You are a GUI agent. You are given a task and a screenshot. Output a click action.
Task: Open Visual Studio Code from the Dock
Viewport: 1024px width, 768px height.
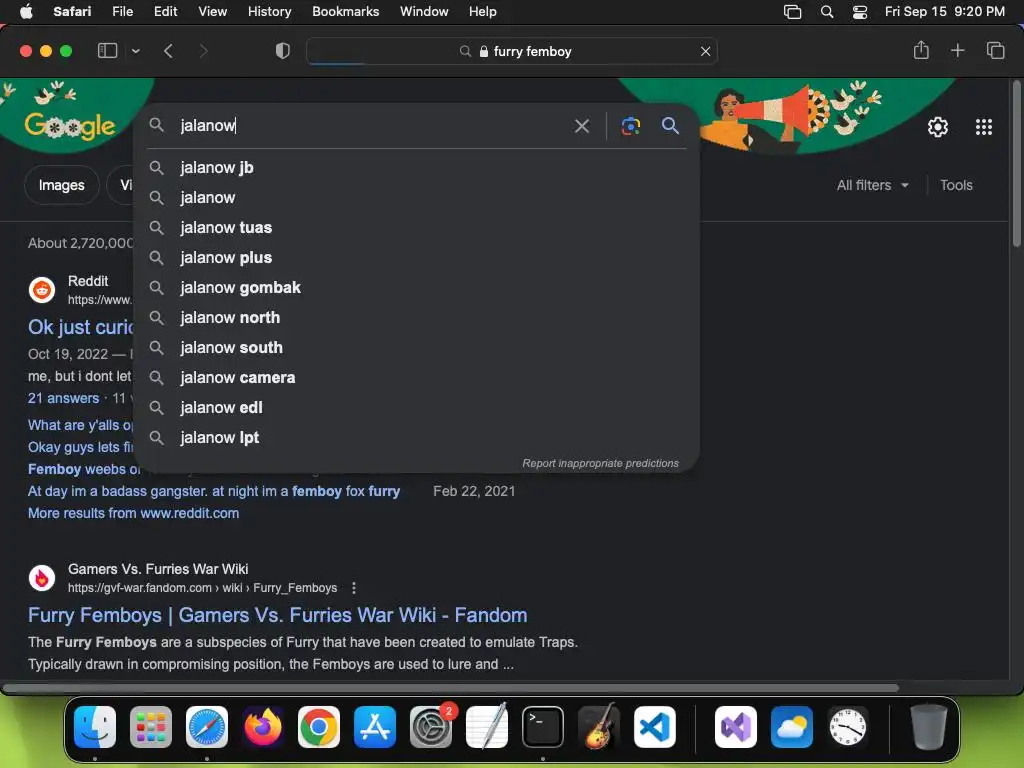click(654, 727)
